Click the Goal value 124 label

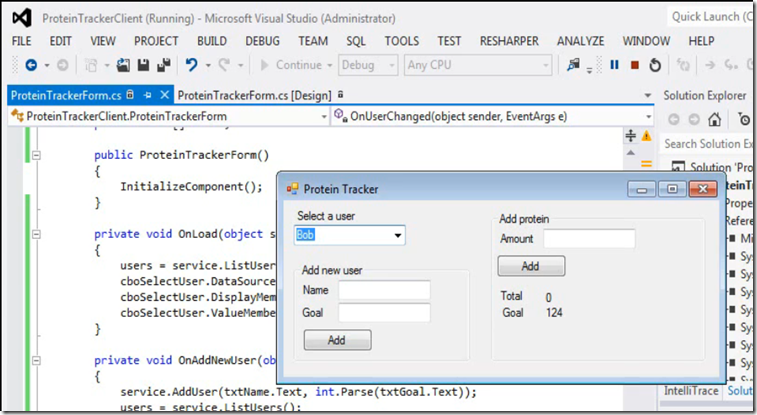click(x=554, y=313)
